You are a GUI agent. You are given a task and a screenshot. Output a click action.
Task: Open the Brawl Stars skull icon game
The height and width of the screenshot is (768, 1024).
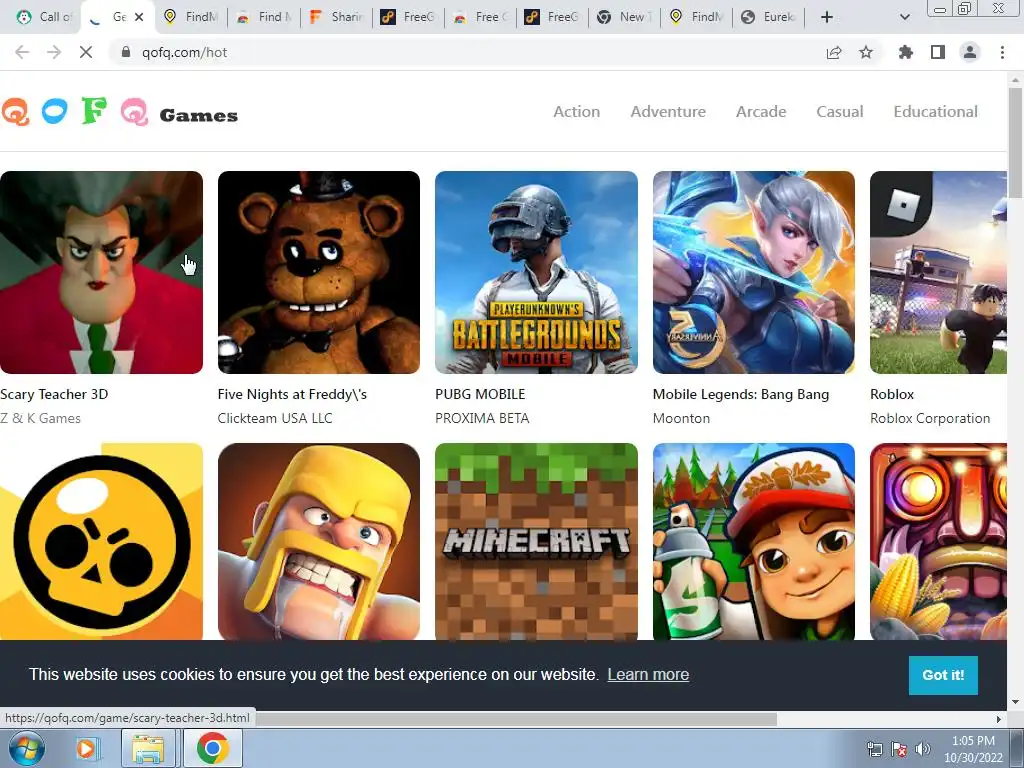(101, 541)
